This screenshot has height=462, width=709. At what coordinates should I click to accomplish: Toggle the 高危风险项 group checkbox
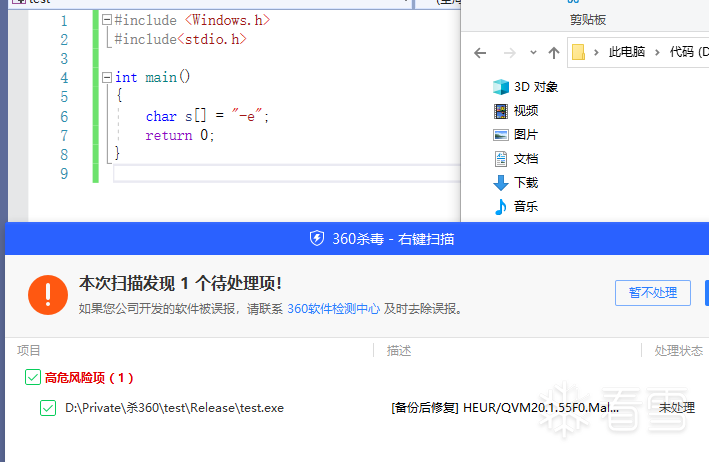[x=33, y=377]
